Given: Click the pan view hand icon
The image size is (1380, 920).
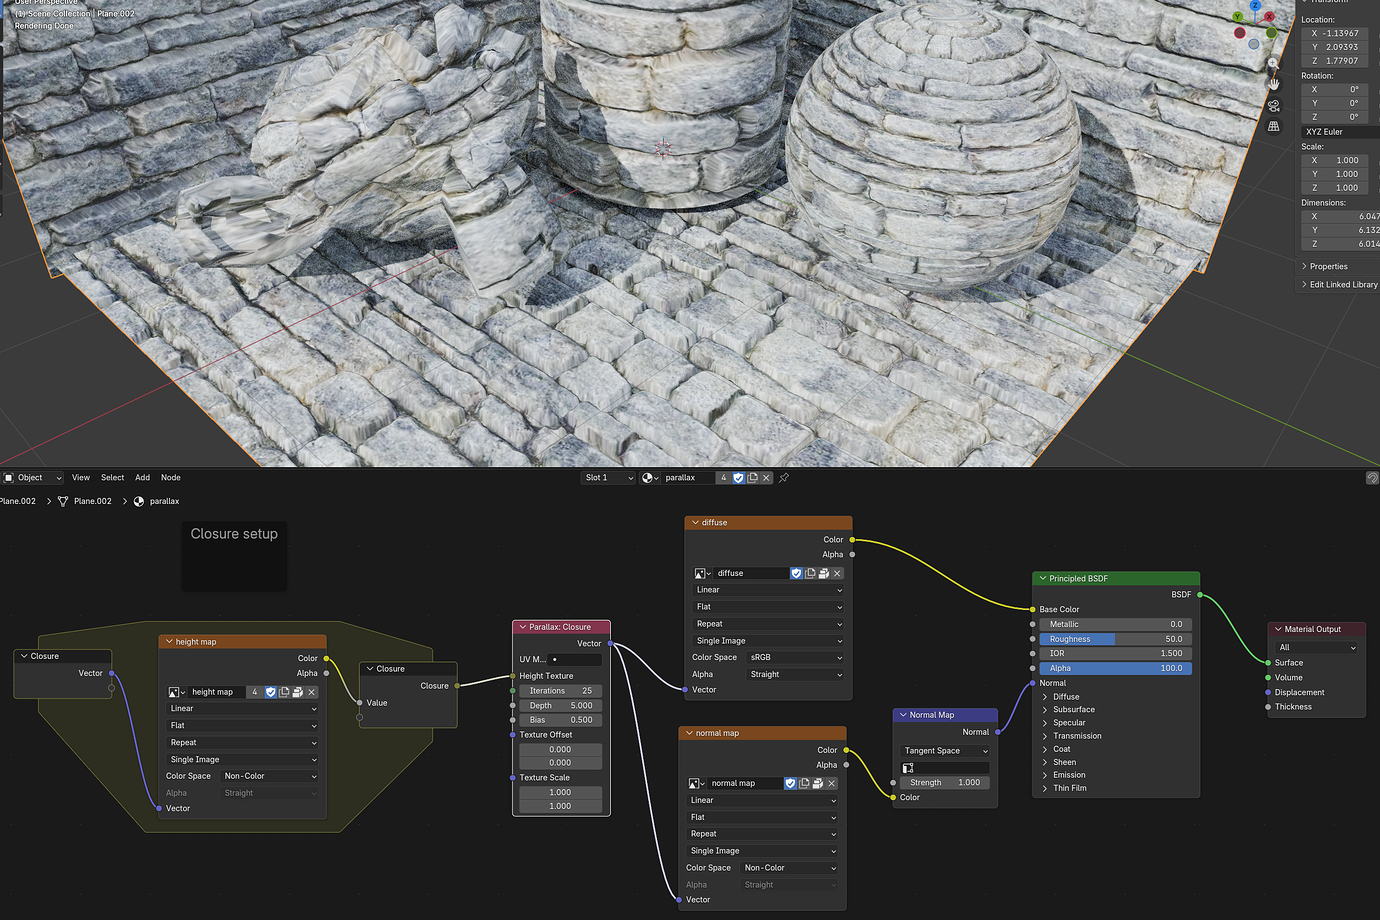Looking at the screenshot, I should [1273, 84].
